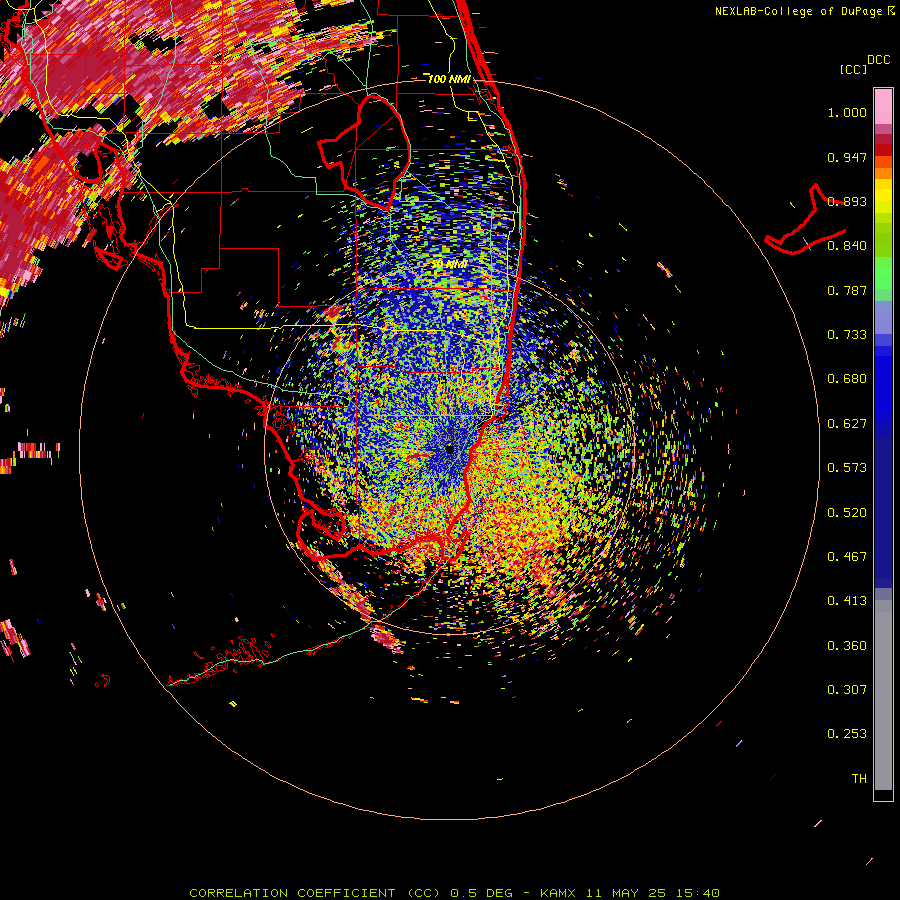Click the 1.000 scale value

847,112
